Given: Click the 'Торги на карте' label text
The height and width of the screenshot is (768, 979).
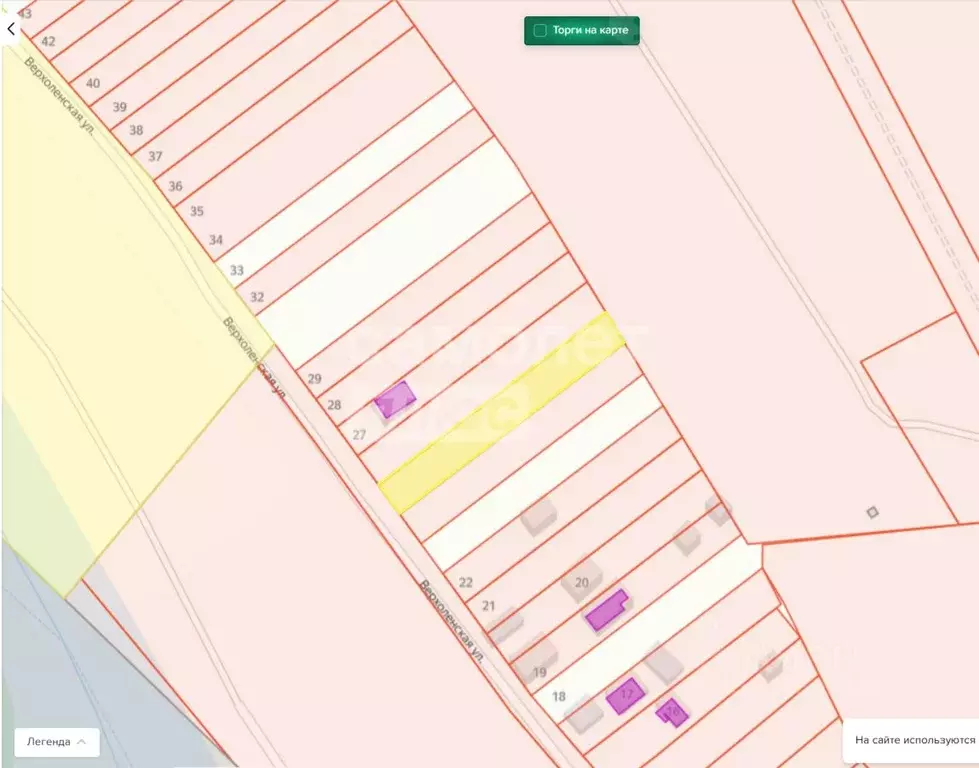Looking at the screenshot, I should click(x=590, y=30).
